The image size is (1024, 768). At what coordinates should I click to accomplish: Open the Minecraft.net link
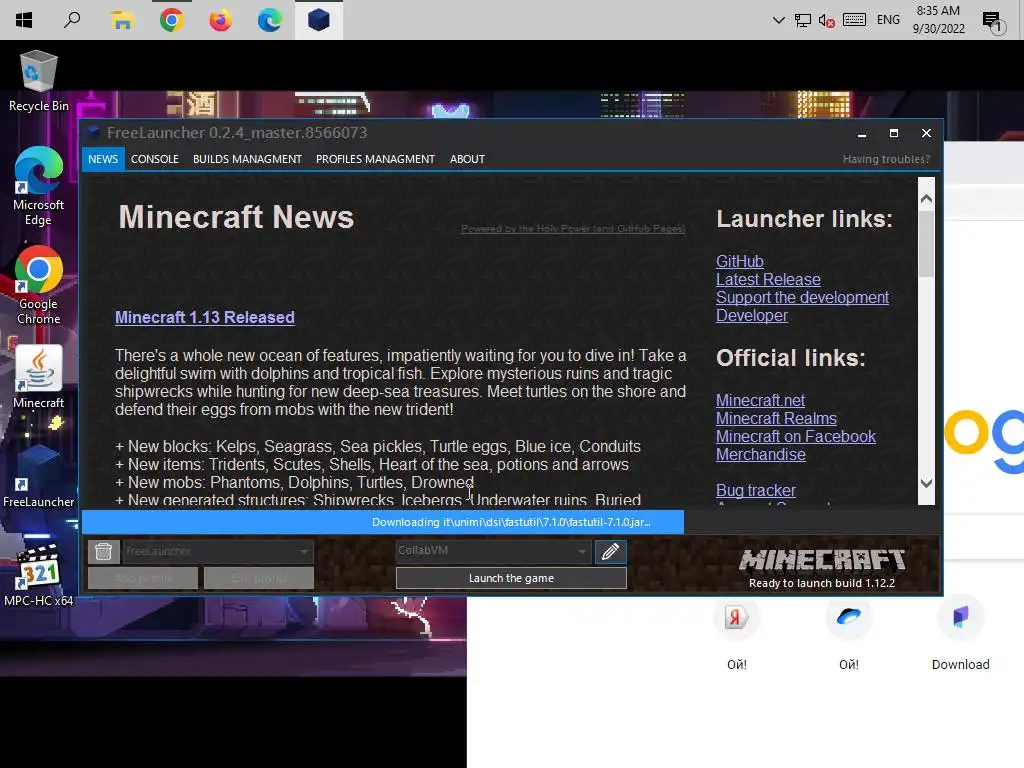pyautogui.click(x=760, y=400)
